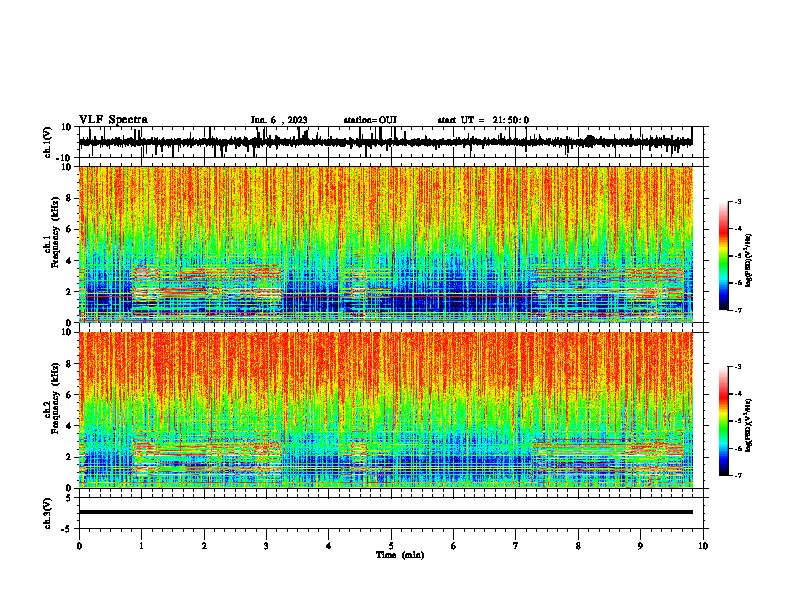
Task: Click the "VLF Spectra" title text
Action: coord(113,120)
